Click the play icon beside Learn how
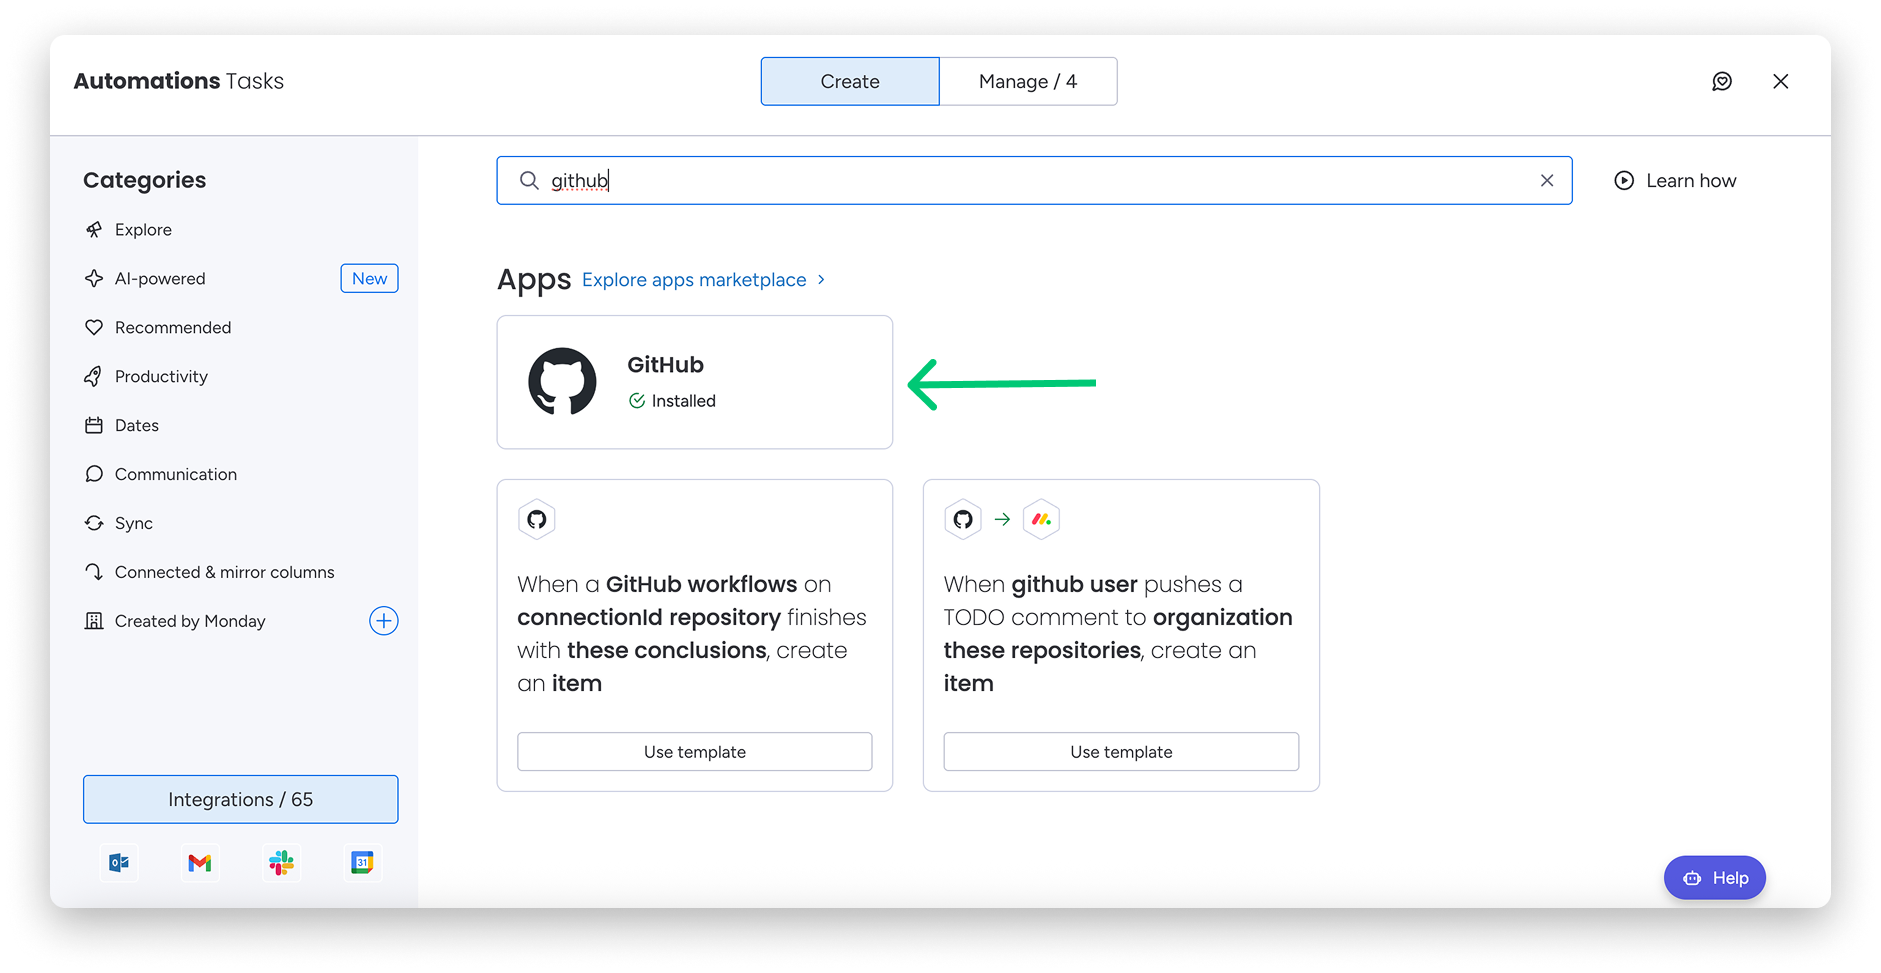This screenshot has width=1881, height=973. tap(1624, 180)
